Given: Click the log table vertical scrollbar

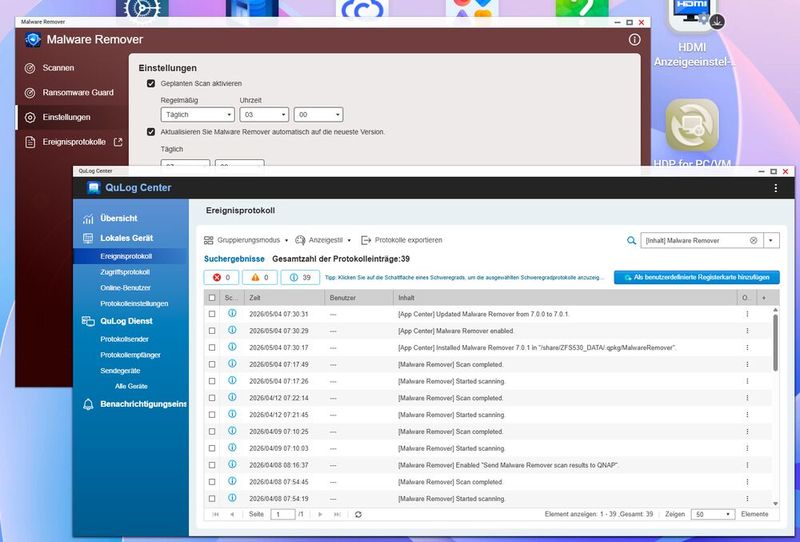Looking at the screenshot, I should click(776, 342).
